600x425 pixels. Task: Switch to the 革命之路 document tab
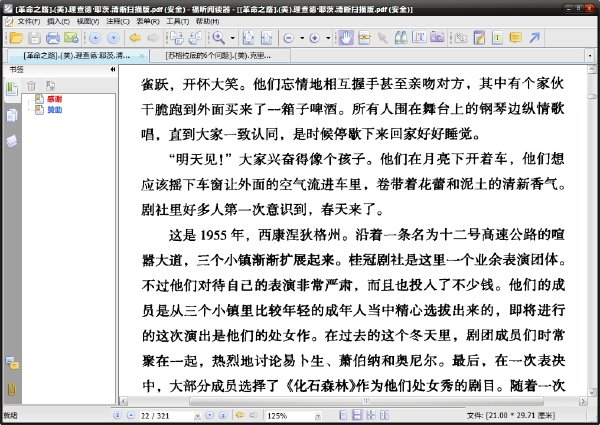[x=77, y=56]
